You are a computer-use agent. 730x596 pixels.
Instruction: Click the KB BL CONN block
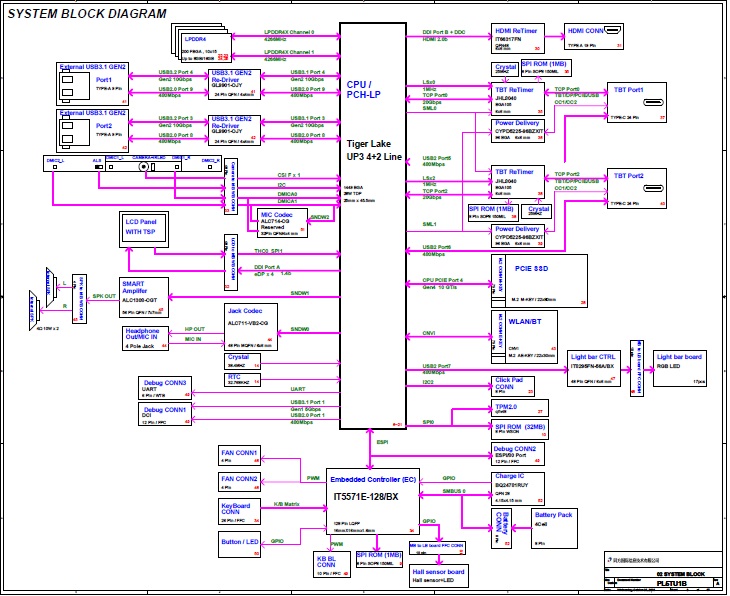pos(332,564)
